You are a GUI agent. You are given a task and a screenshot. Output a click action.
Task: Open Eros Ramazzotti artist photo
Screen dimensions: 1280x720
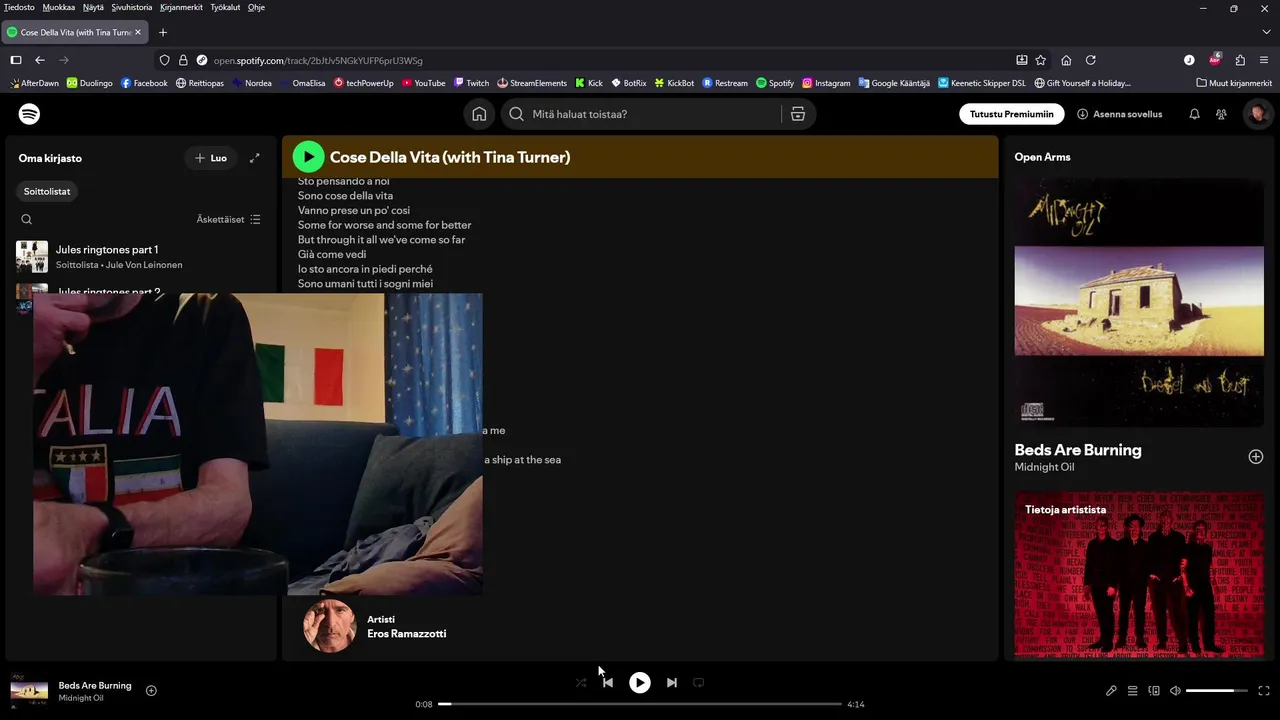point(330,626)
